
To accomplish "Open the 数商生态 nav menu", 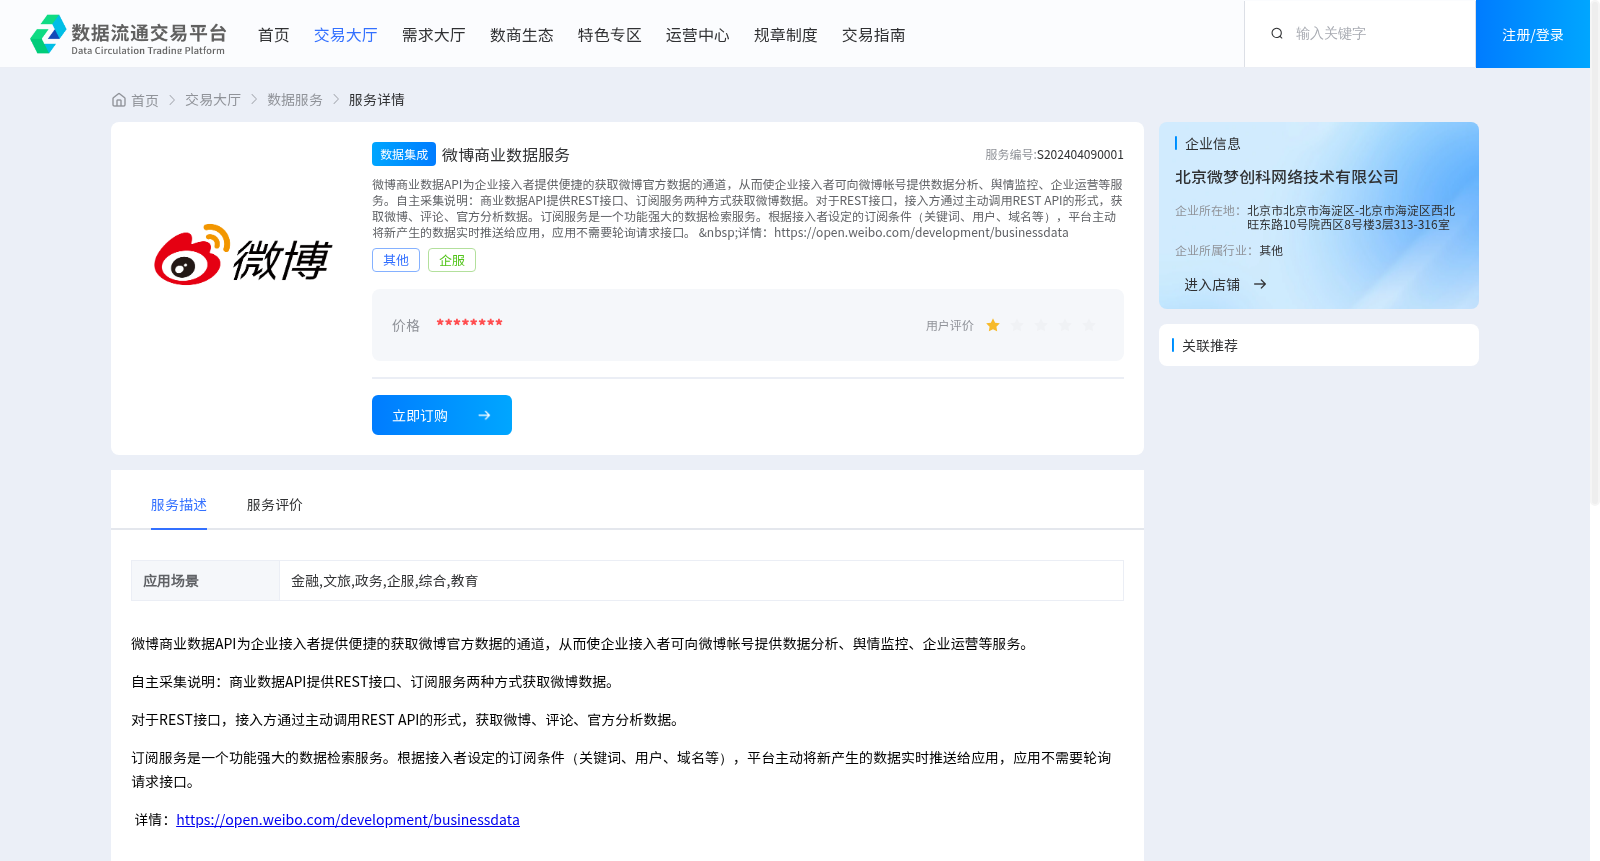I will 522,35.
